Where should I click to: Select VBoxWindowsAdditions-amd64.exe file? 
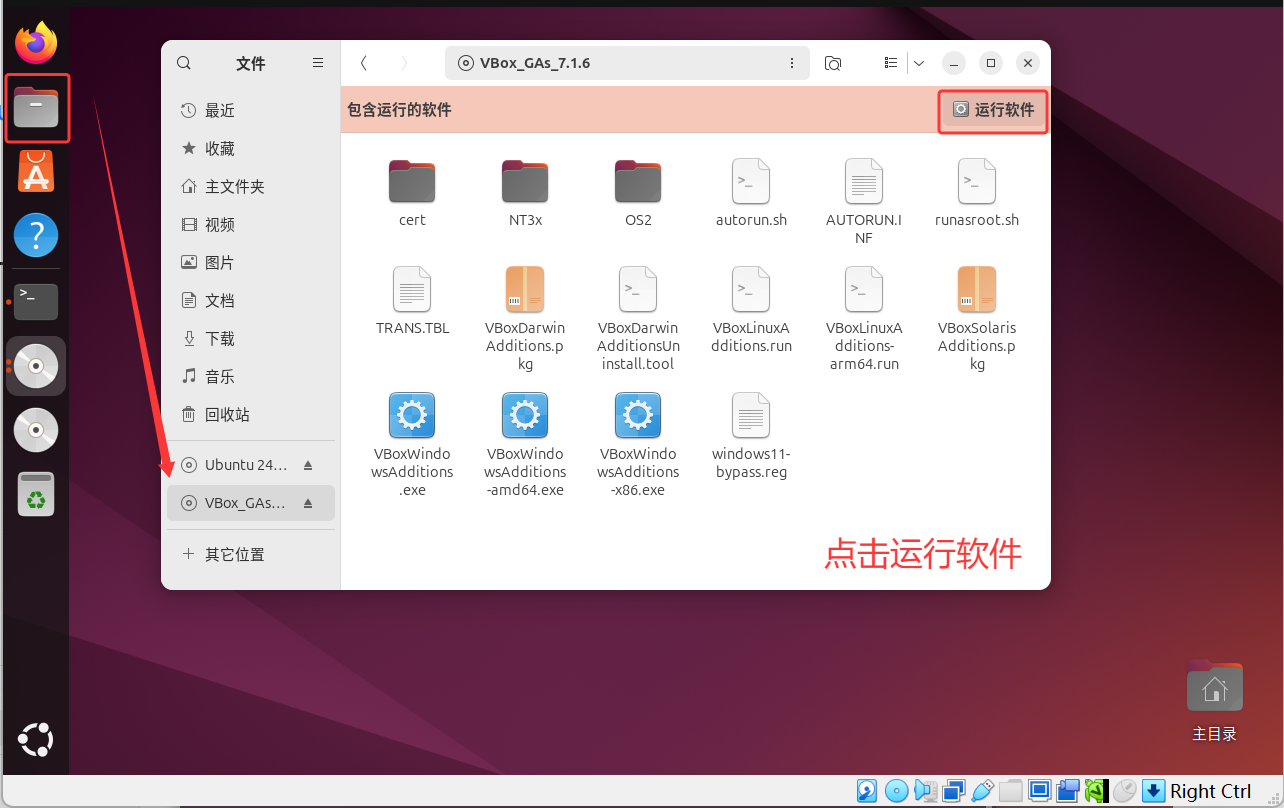(x=525, y=445)
